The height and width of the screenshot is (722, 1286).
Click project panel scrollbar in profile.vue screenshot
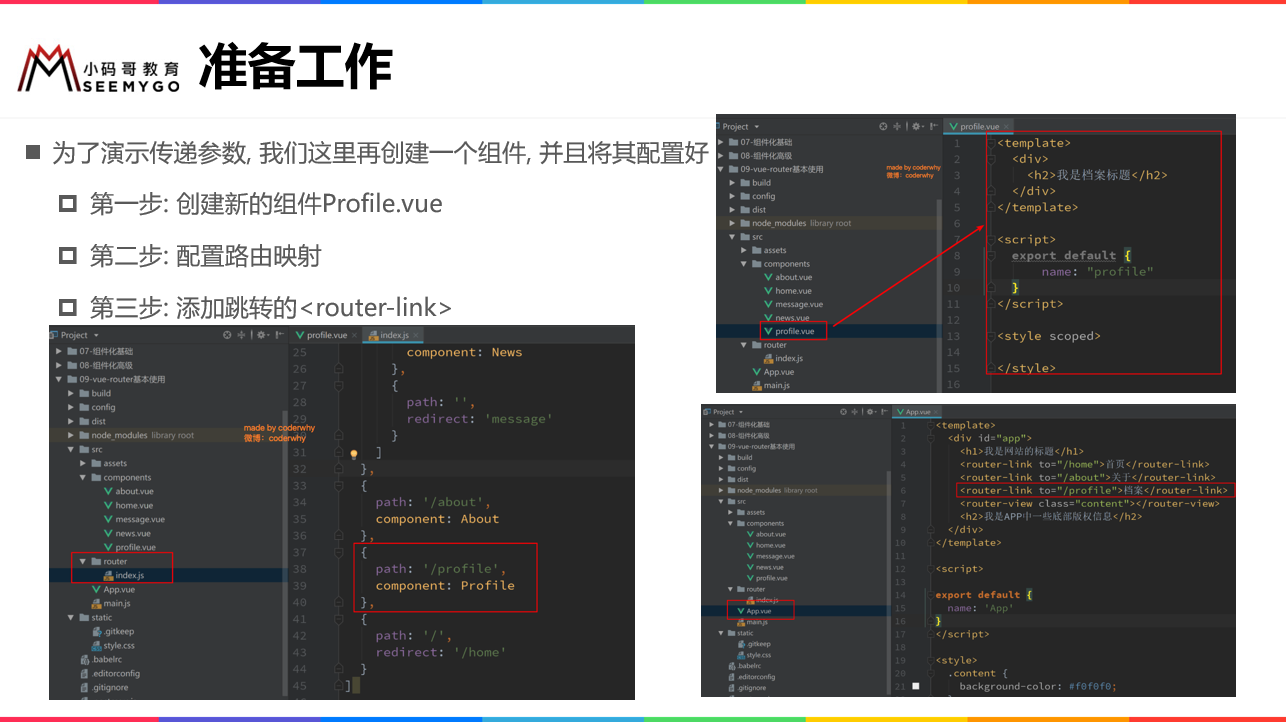pos(939,296)
